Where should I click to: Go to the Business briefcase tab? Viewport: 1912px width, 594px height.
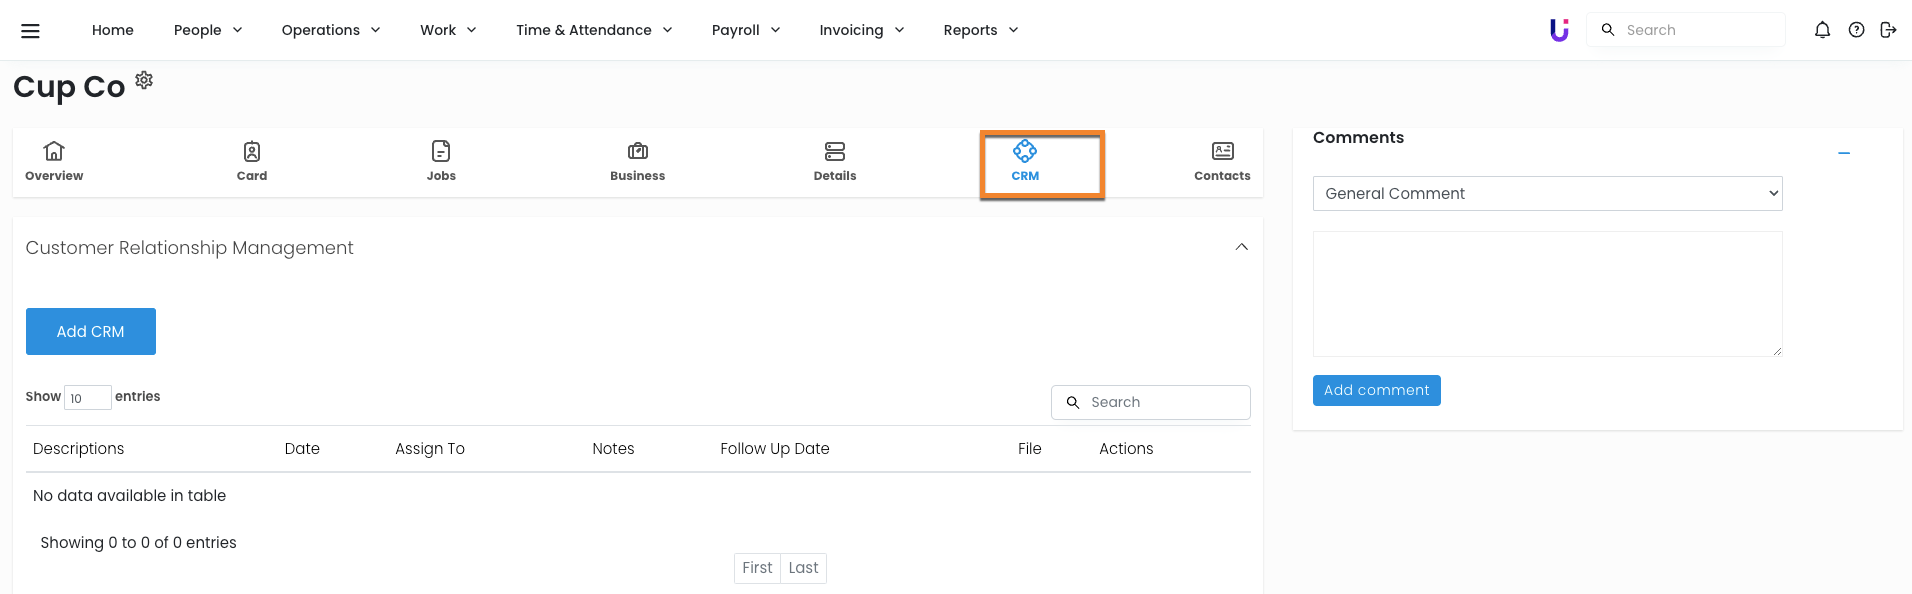point(637,161)
